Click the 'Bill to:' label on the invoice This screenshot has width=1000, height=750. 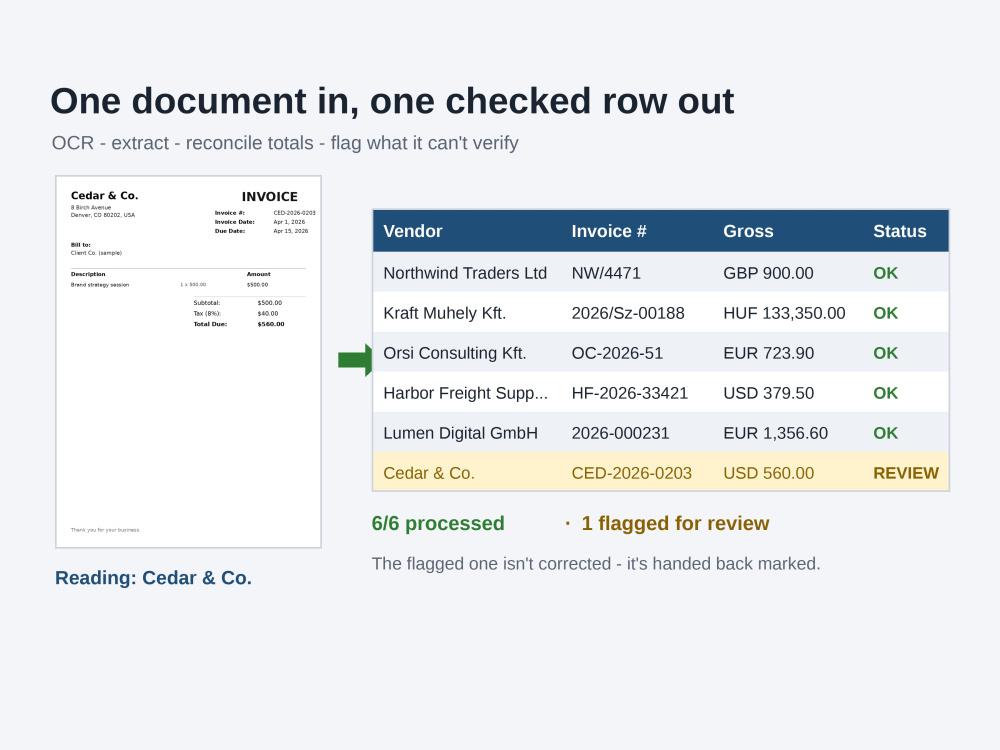pyautogui.click(x=80, y=244)
